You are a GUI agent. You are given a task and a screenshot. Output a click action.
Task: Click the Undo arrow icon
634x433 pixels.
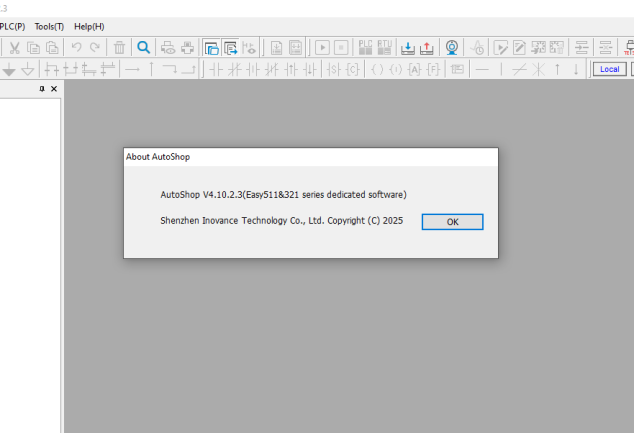click(x=76, y=48)
